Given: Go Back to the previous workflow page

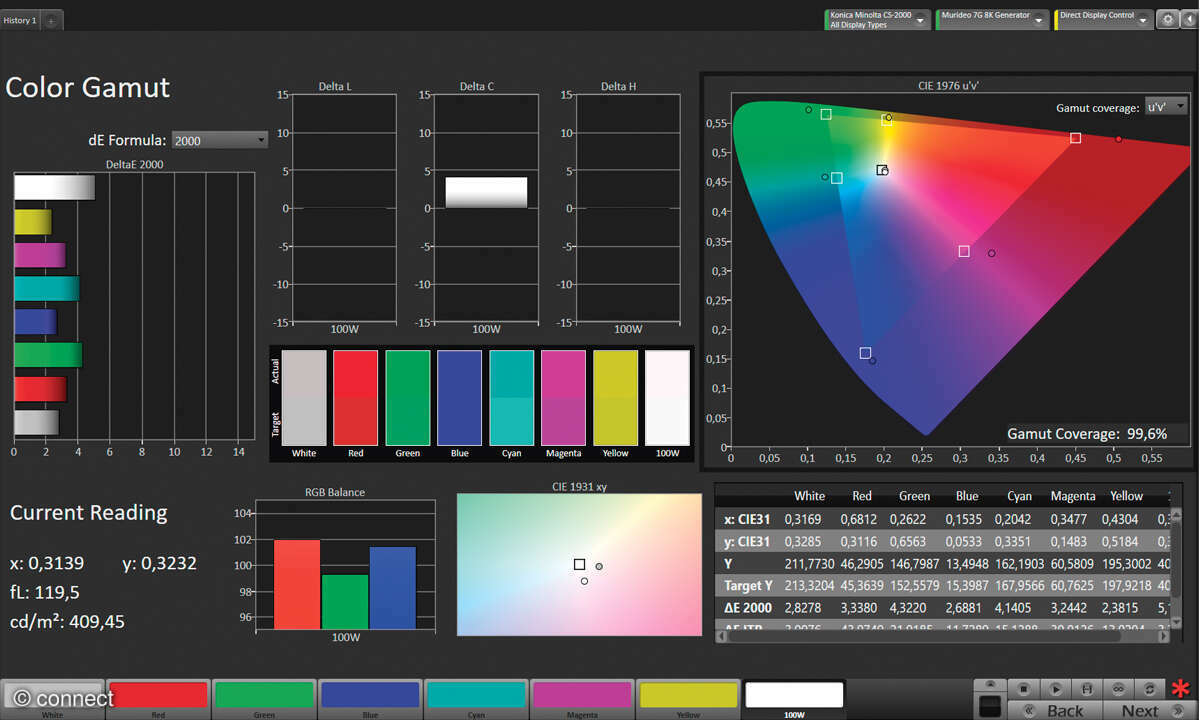Looking at the screenshot, I should coord(1055,710).
